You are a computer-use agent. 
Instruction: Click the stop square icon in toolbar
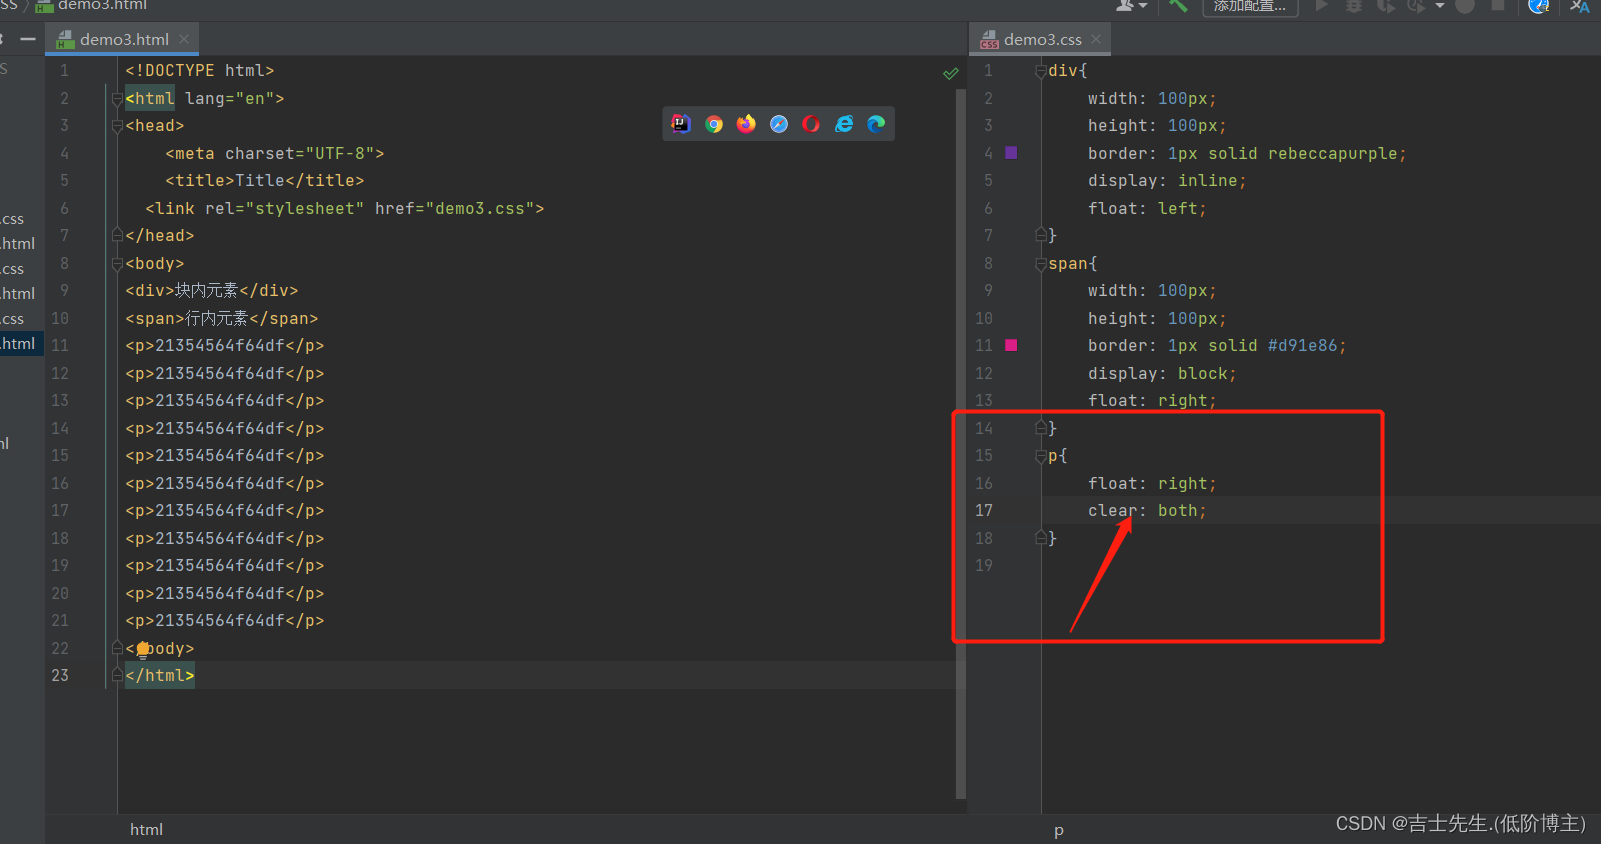[x=1498, y=5]
